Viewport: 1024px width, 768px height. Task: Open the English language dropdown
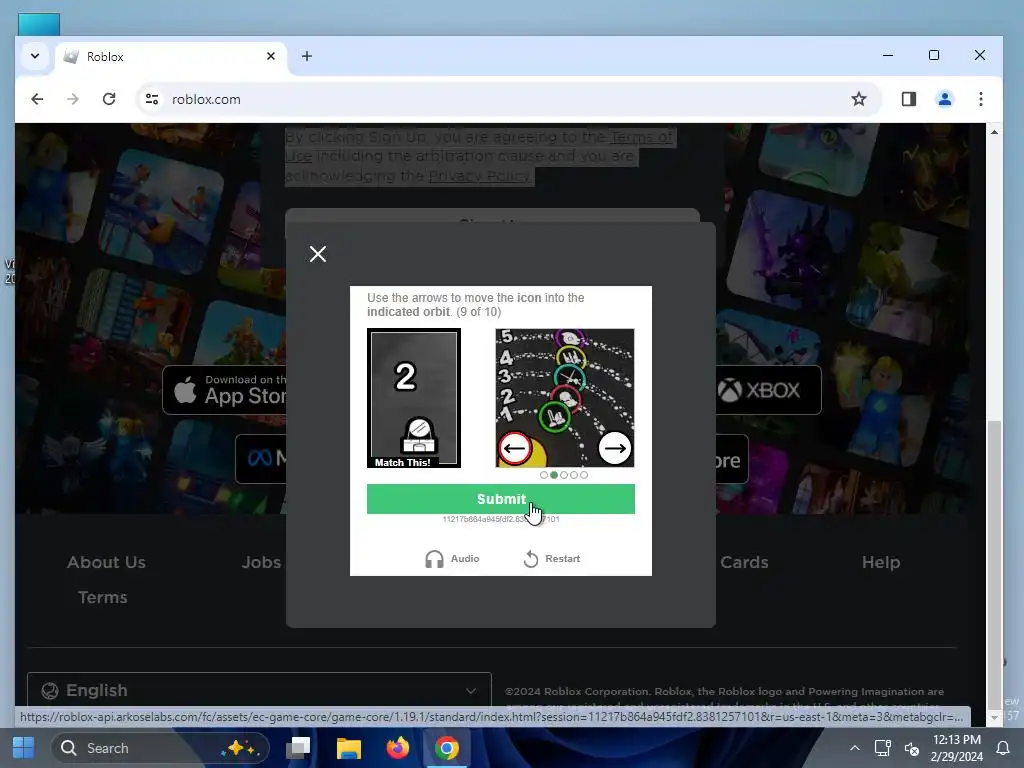pyautogui.click(x=259, y=690)
